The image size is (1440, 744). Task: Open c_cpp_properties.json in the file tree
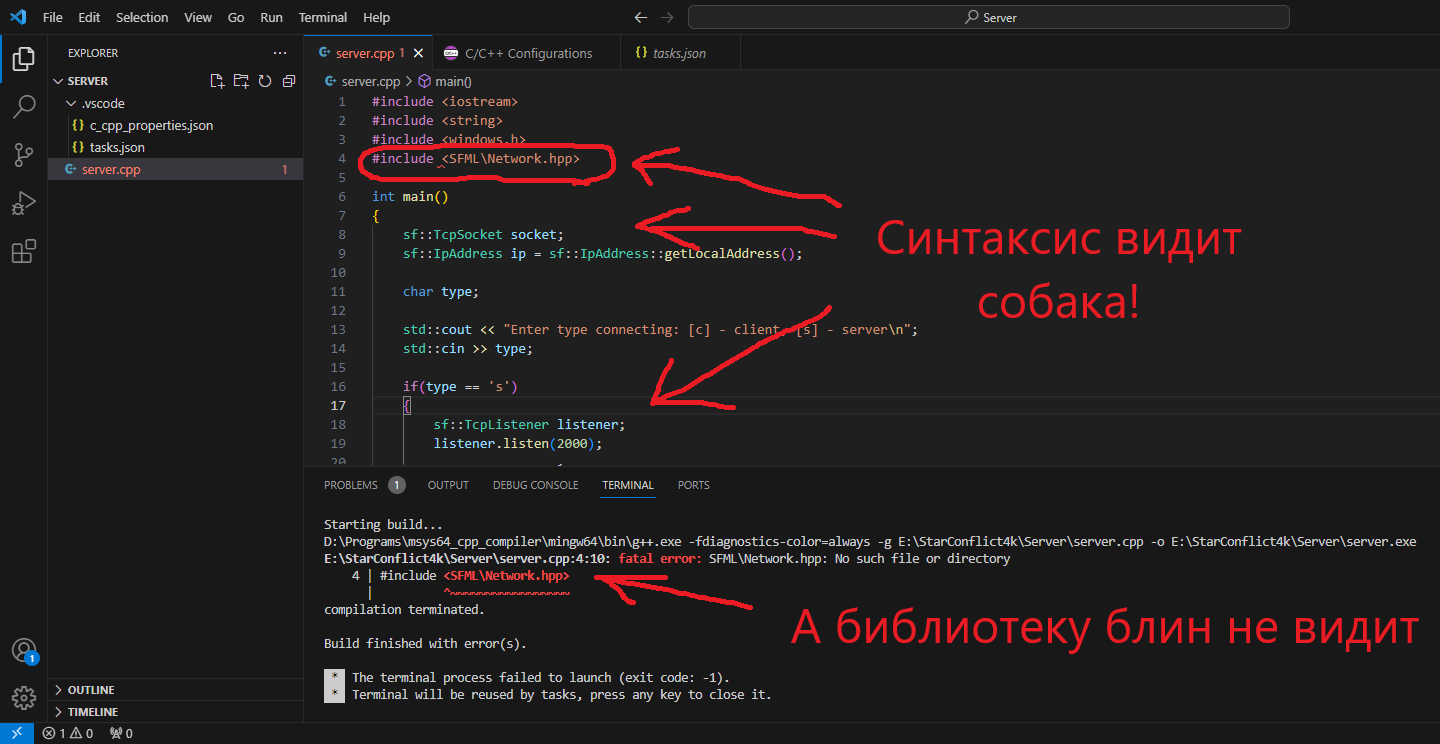pos(151,125)
